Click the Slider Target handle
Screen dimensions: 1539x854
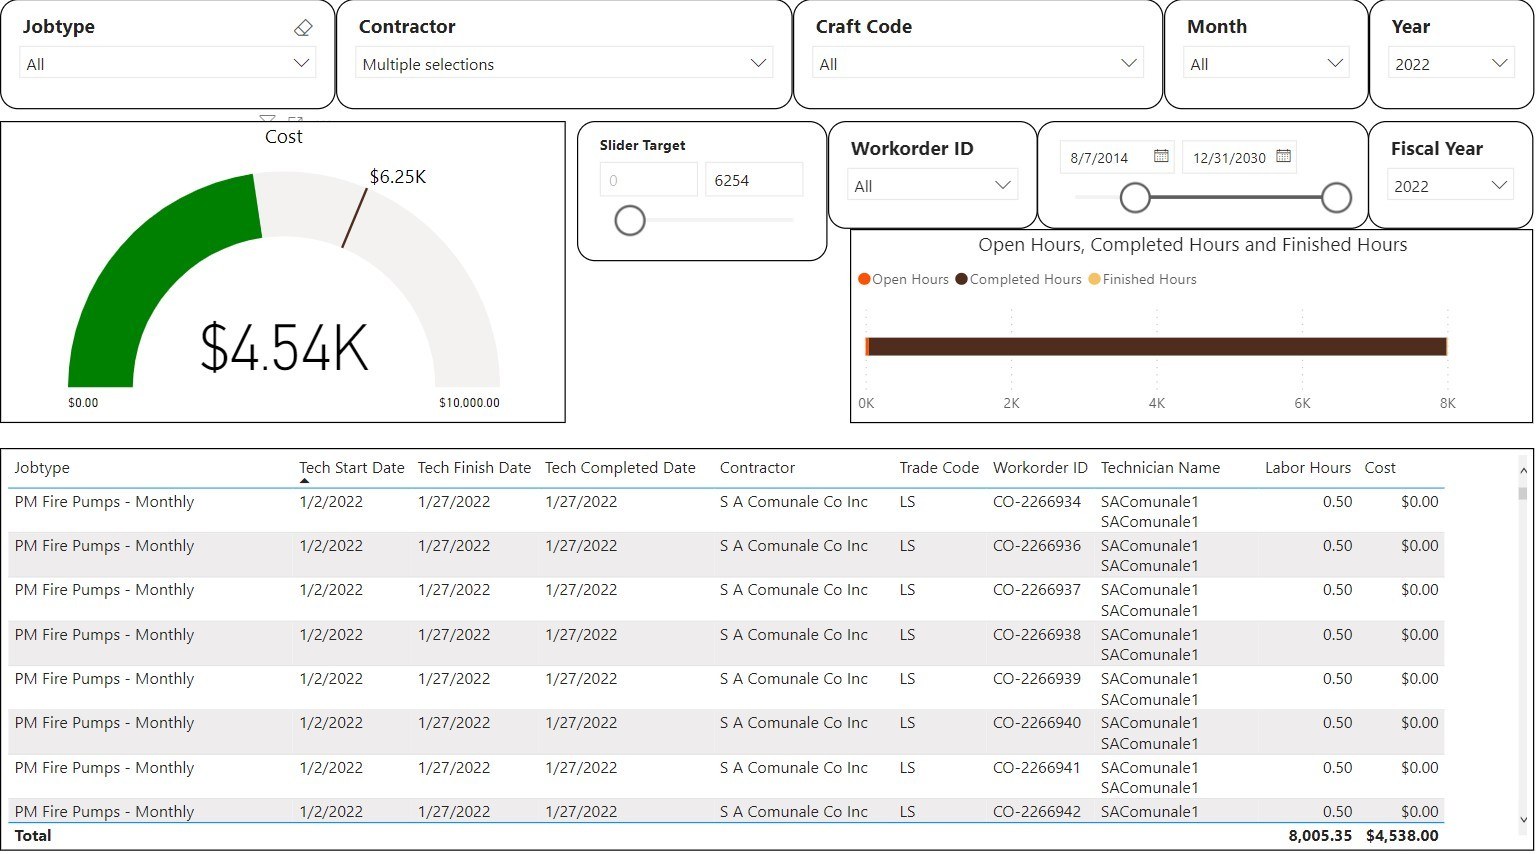click(630, 220)
